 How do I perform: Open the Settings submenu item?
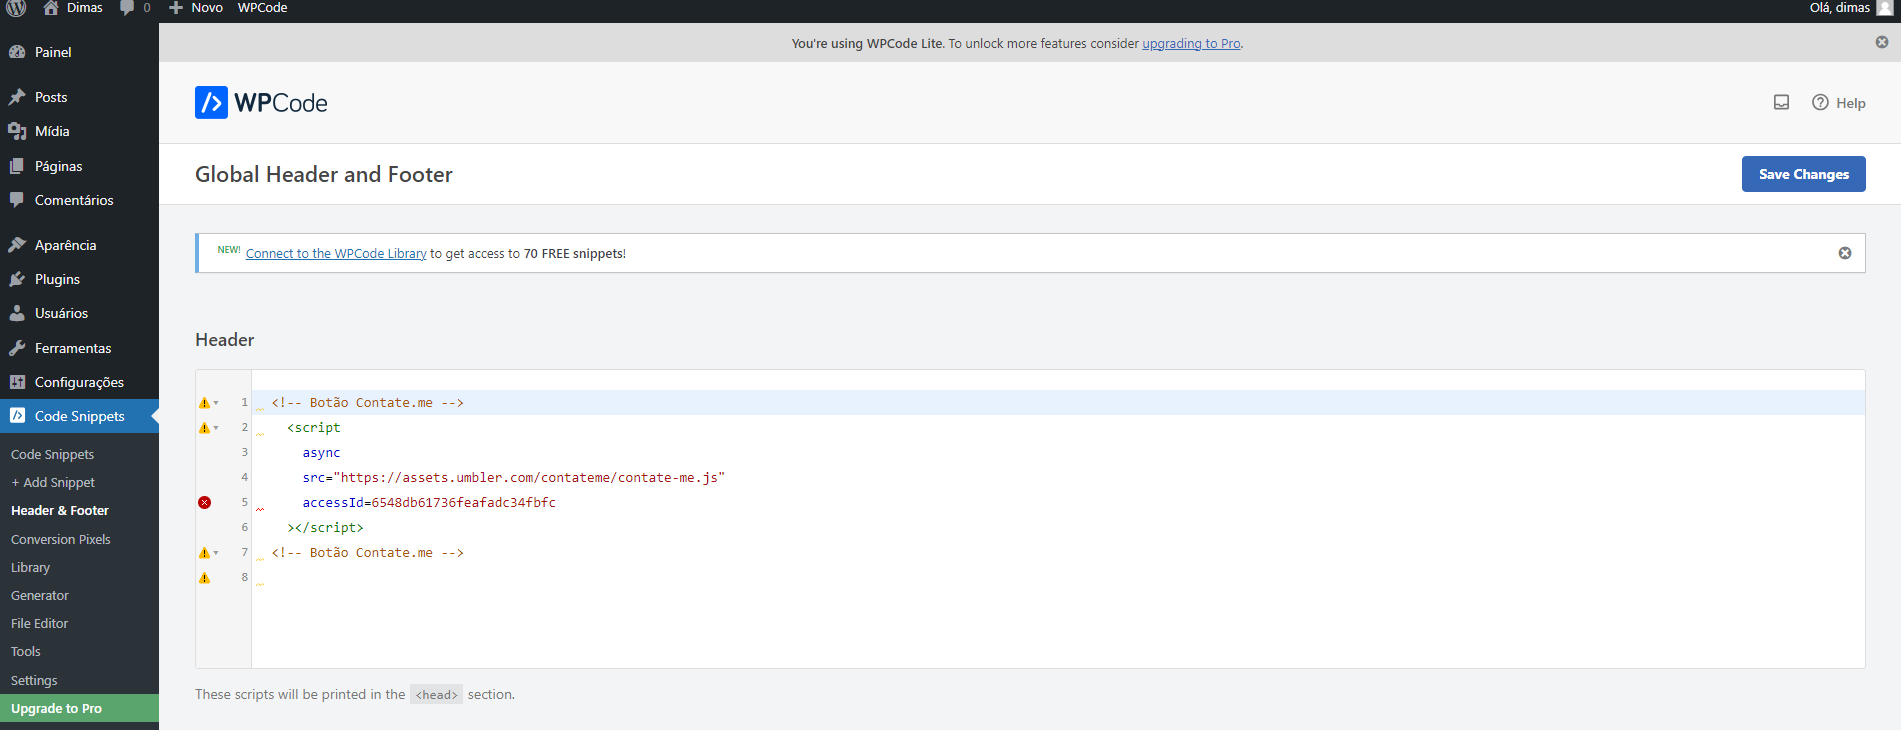tap(34, 680)
